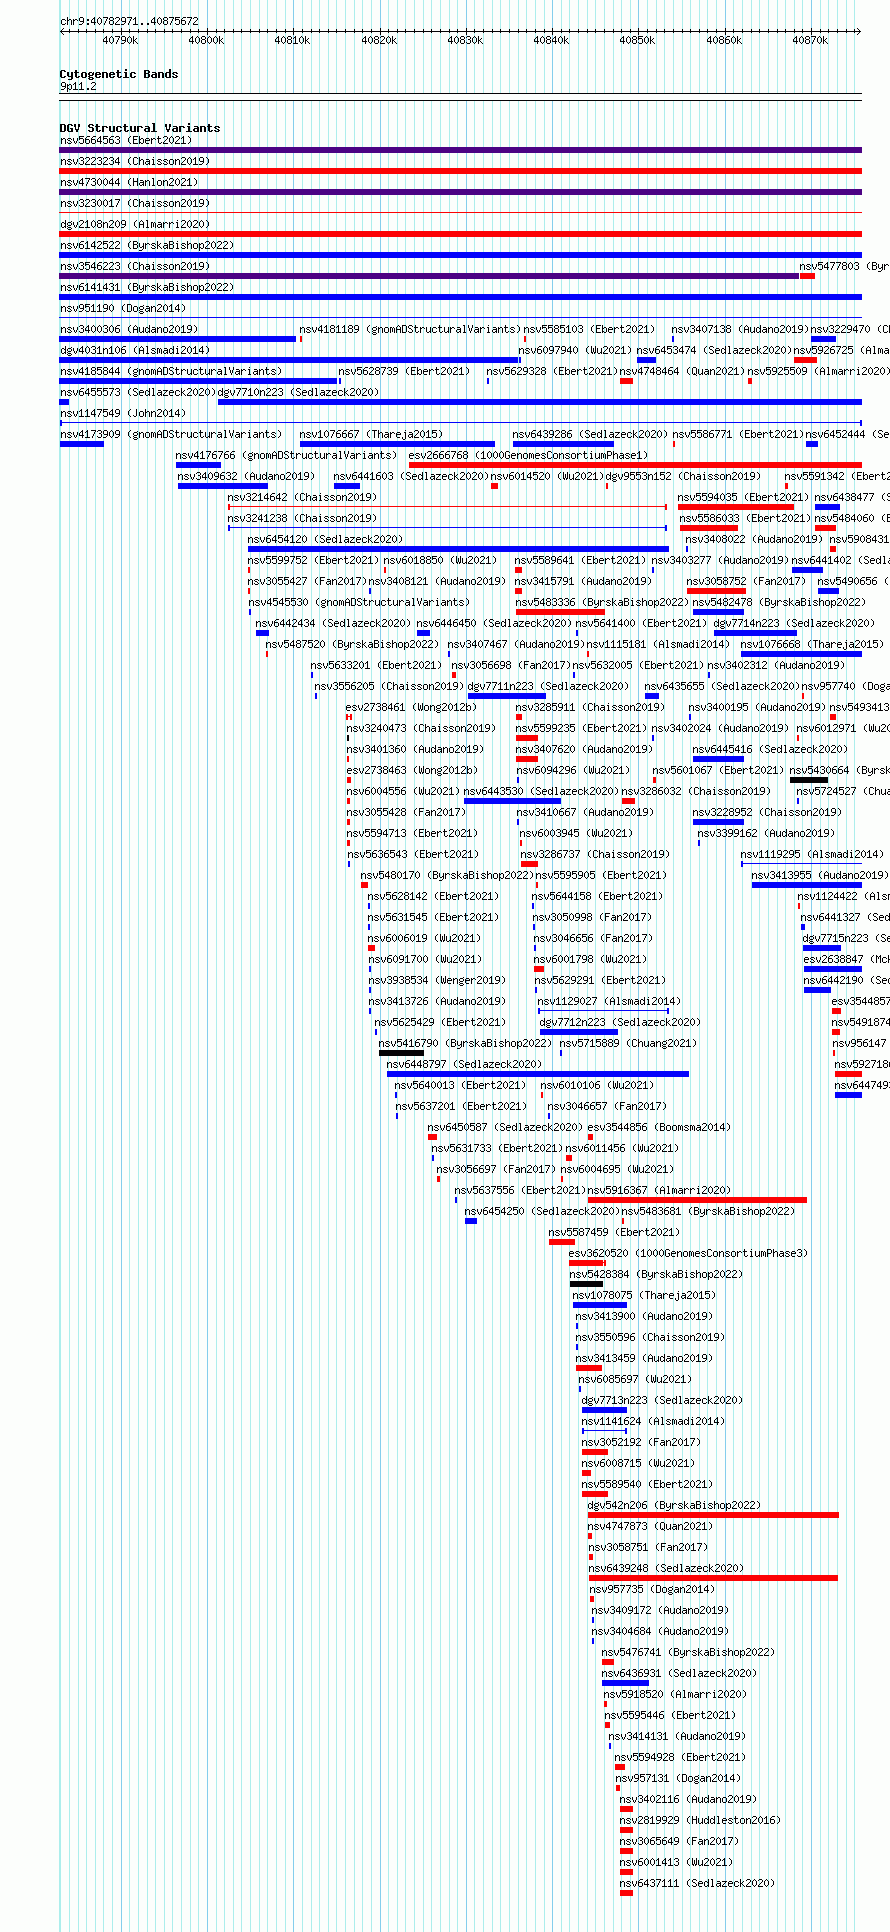Click nsv6453474 (Sedlazeck2020) label

714,351
